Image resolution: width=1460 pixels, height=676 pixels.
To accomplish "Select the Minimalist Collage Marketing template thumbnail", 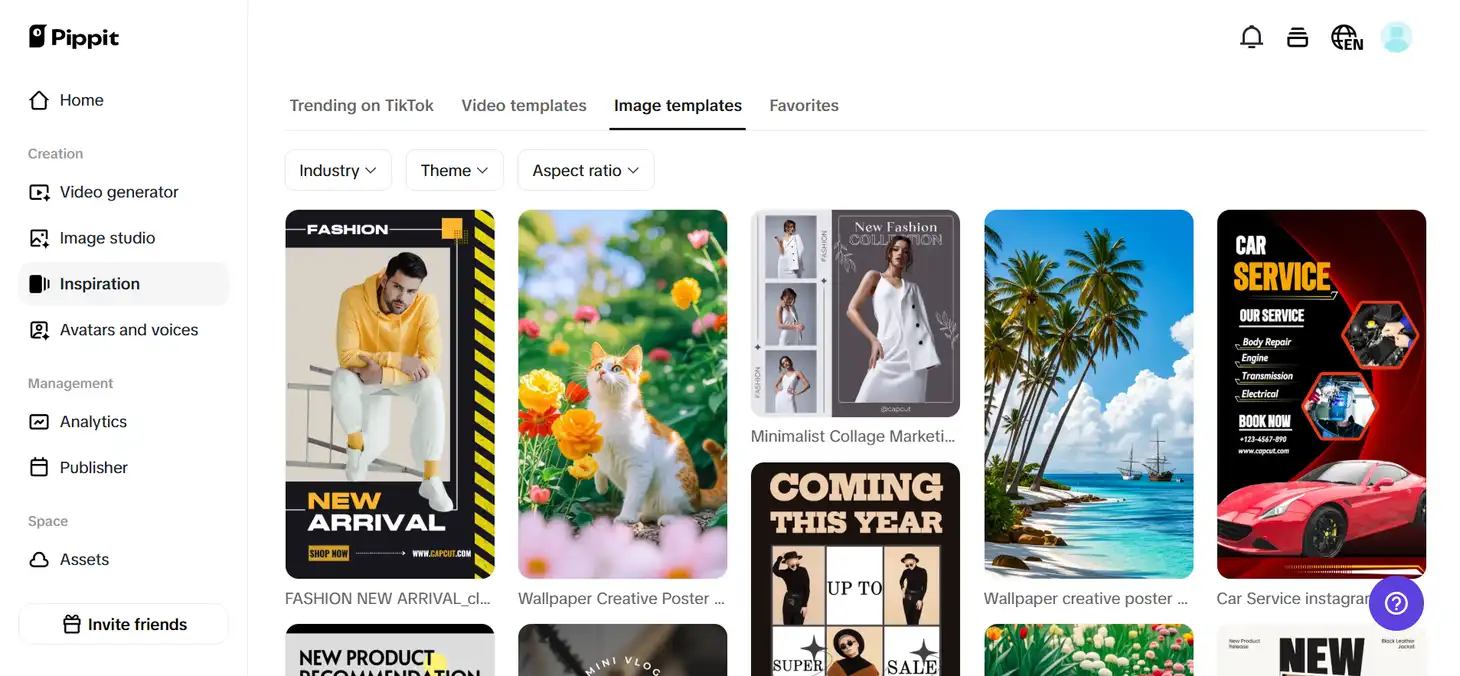I will (x=855, y=313).
